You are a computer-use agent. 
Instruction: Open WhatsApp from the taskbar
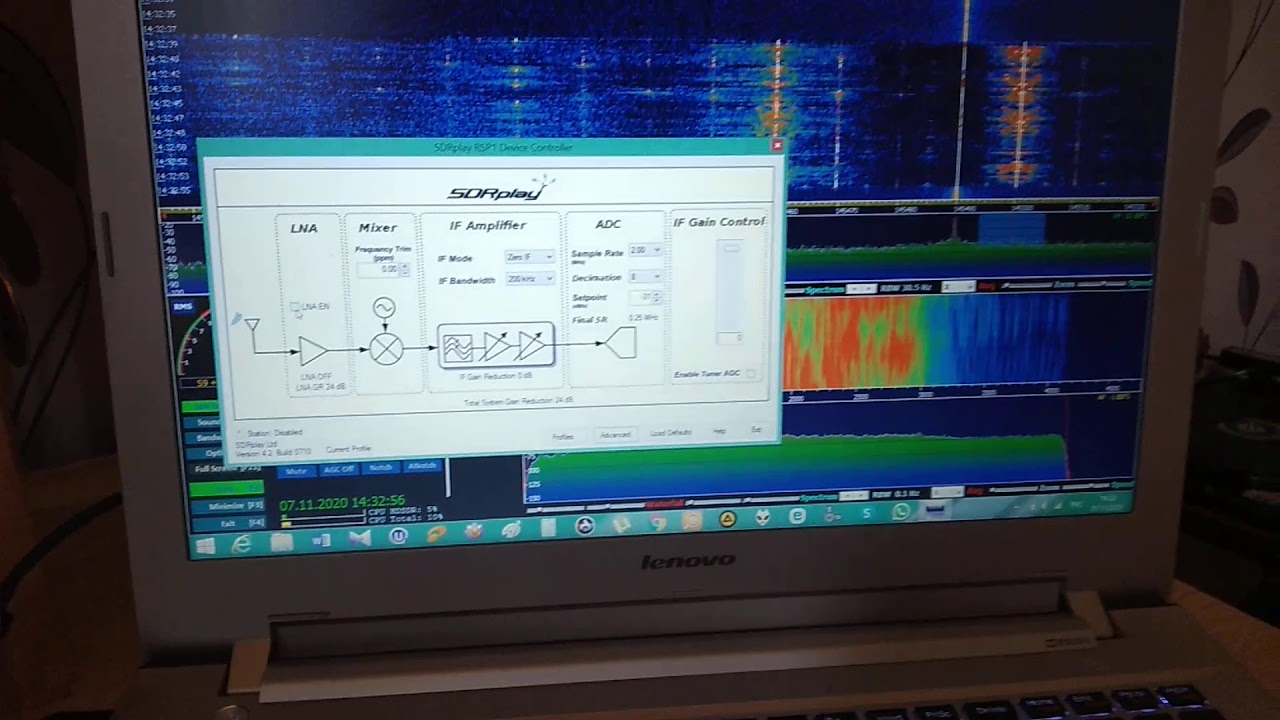[x=901, y=512]
